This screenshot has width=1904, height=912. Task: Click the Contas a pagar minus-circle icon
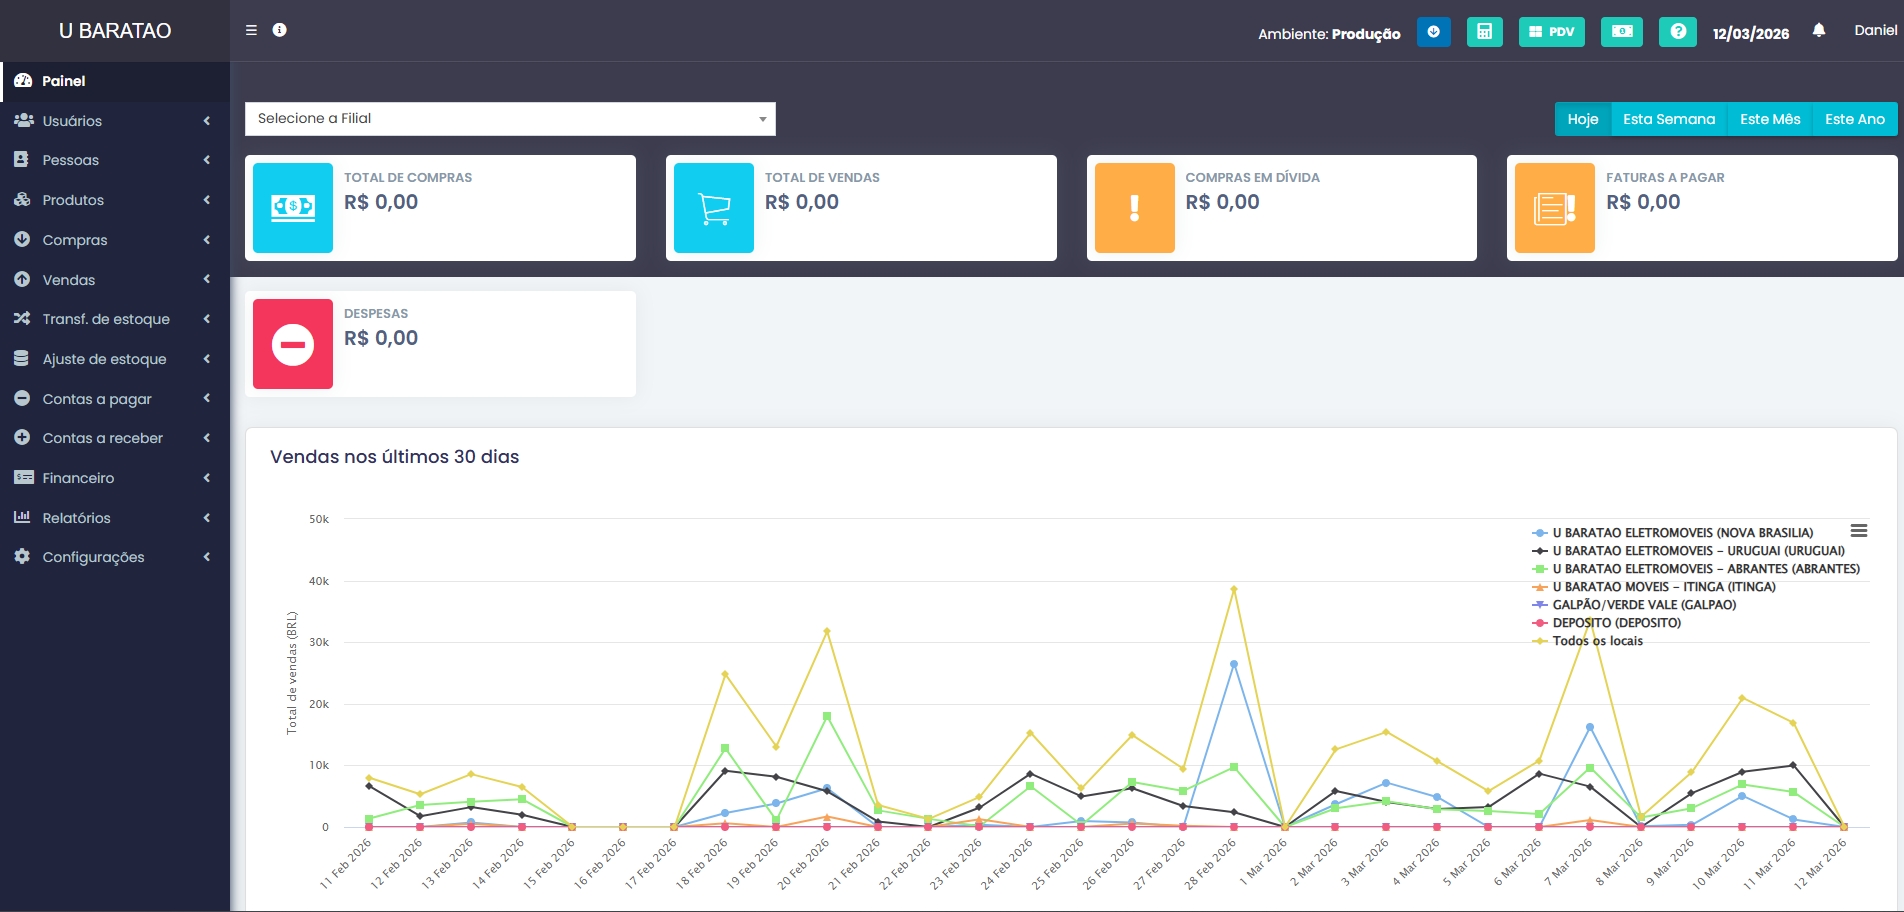[22, 398]
